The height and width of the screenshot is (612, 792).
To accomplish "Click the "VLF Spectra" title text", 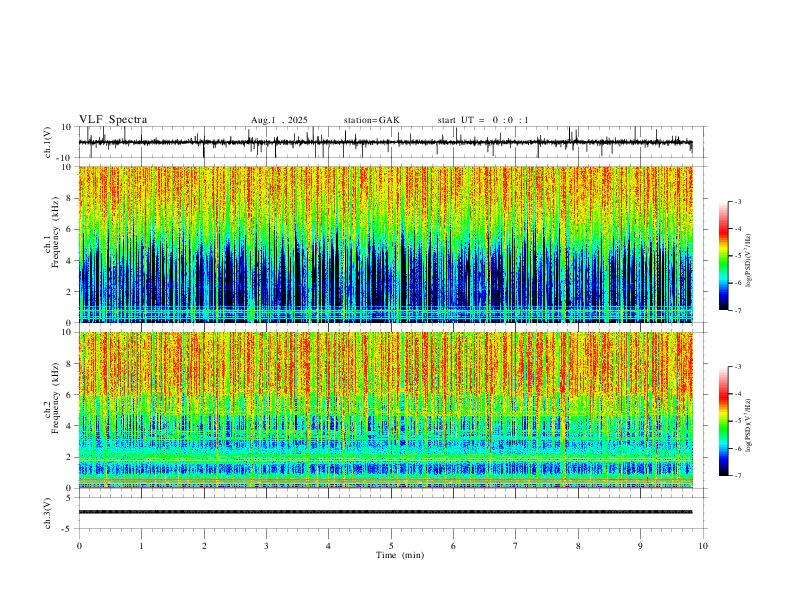I will 113,120.
